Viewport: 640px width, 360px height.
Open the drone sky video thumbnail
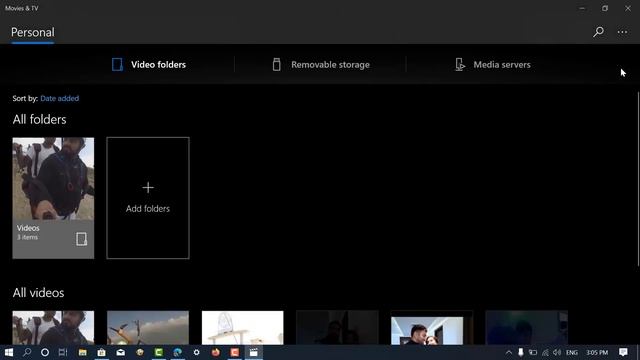click(148, 328)
